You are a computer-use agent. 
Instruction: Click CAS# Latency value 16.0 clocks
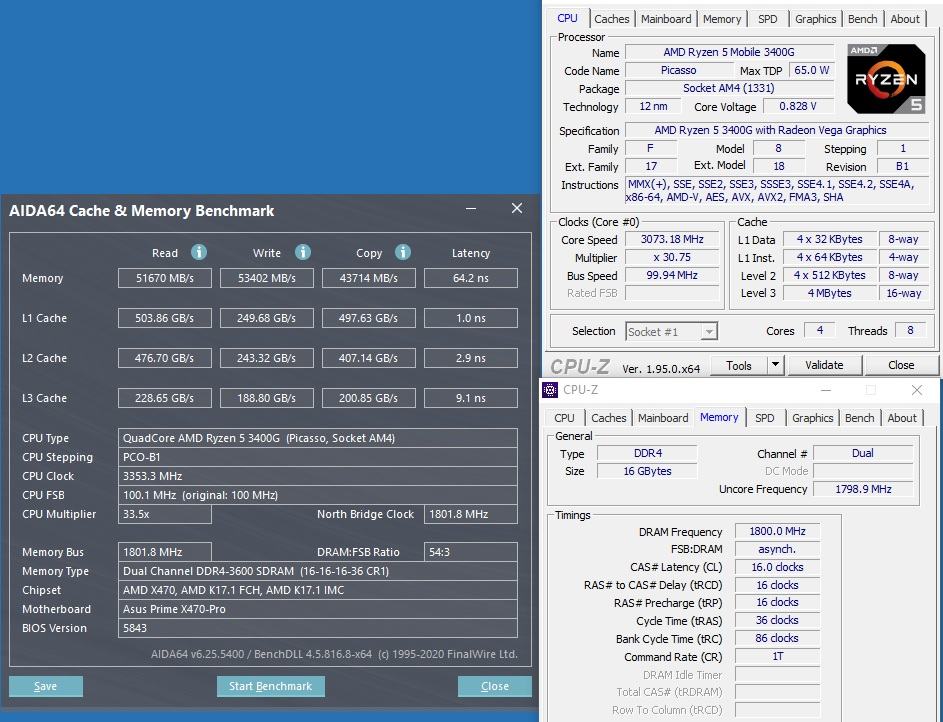click(x=777, y=567)
